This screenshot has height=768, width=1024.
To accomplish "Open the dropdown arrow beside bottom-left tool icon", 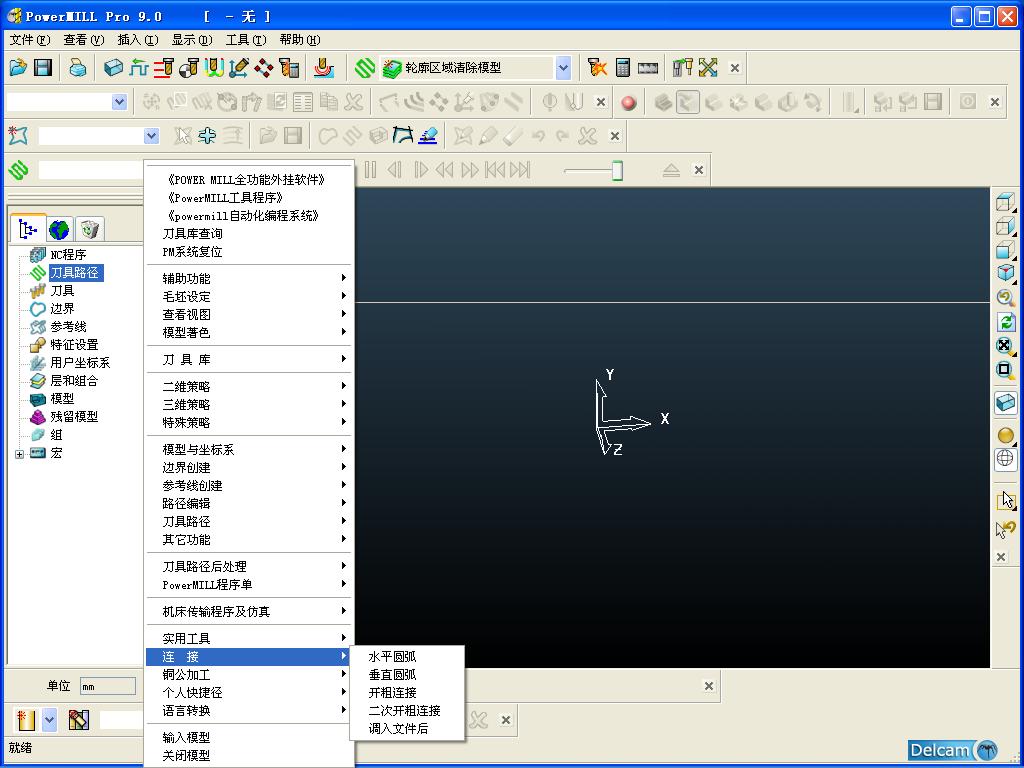I will click(x=50, y=720).
